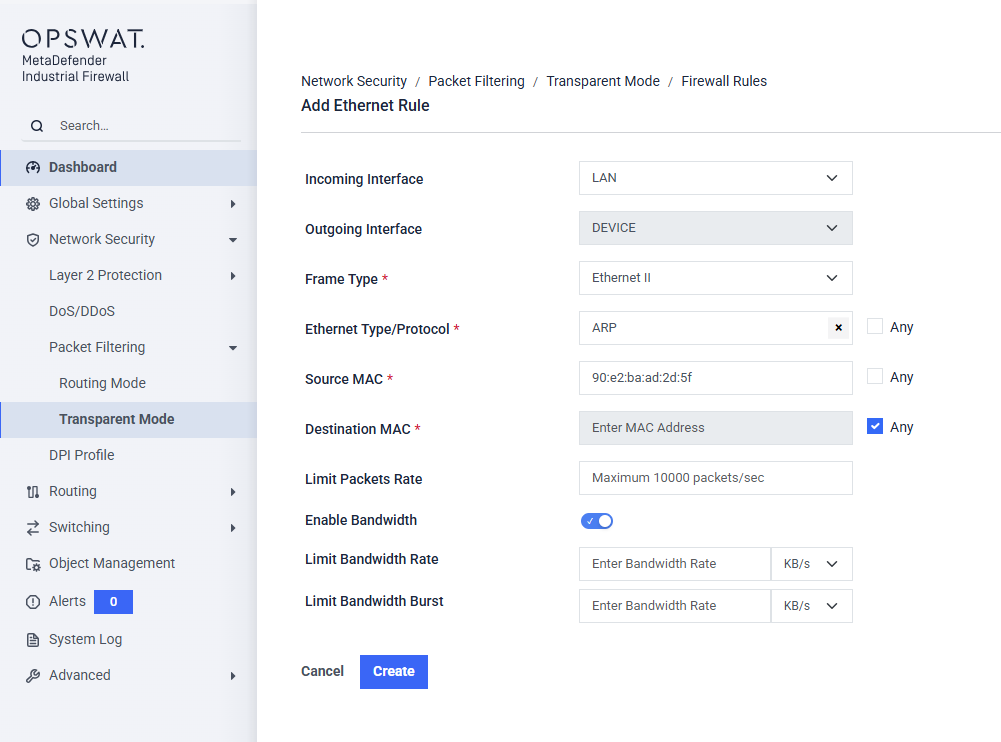Open the Limit Bandwidth Rate KB/s unit dropdown
The width and height of the screenshot is (1001, 742).
tap(811, 564)
